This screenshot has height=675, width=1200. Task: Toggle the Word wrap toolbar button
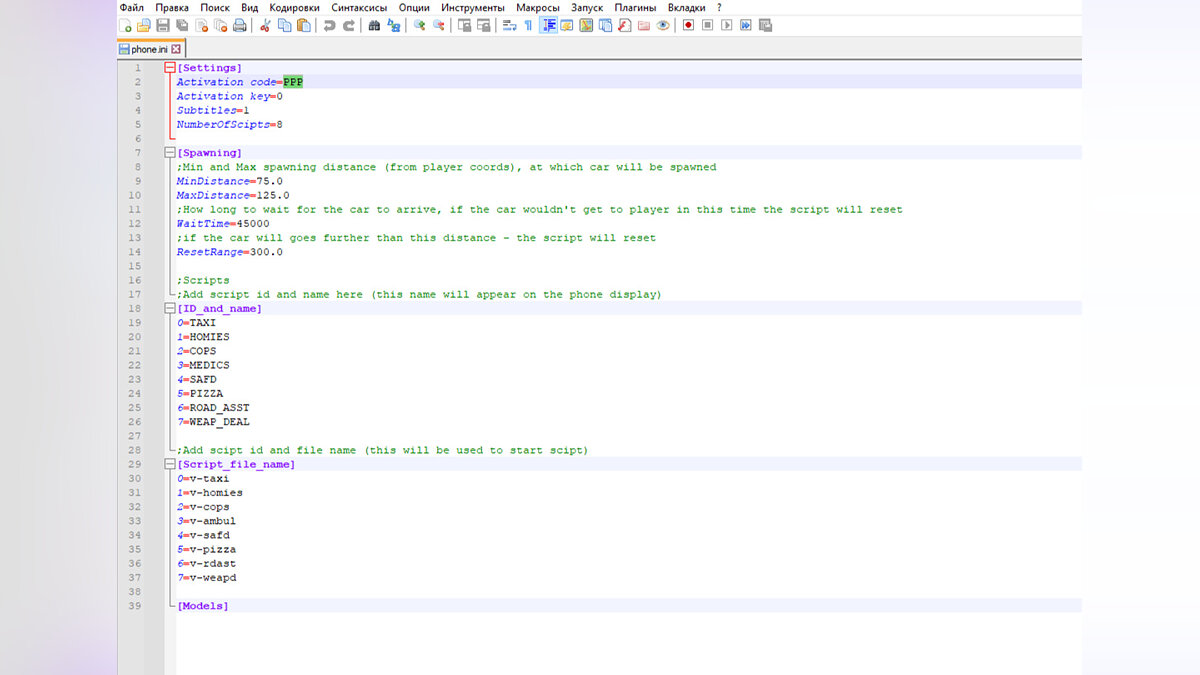(x=509, y=25)
